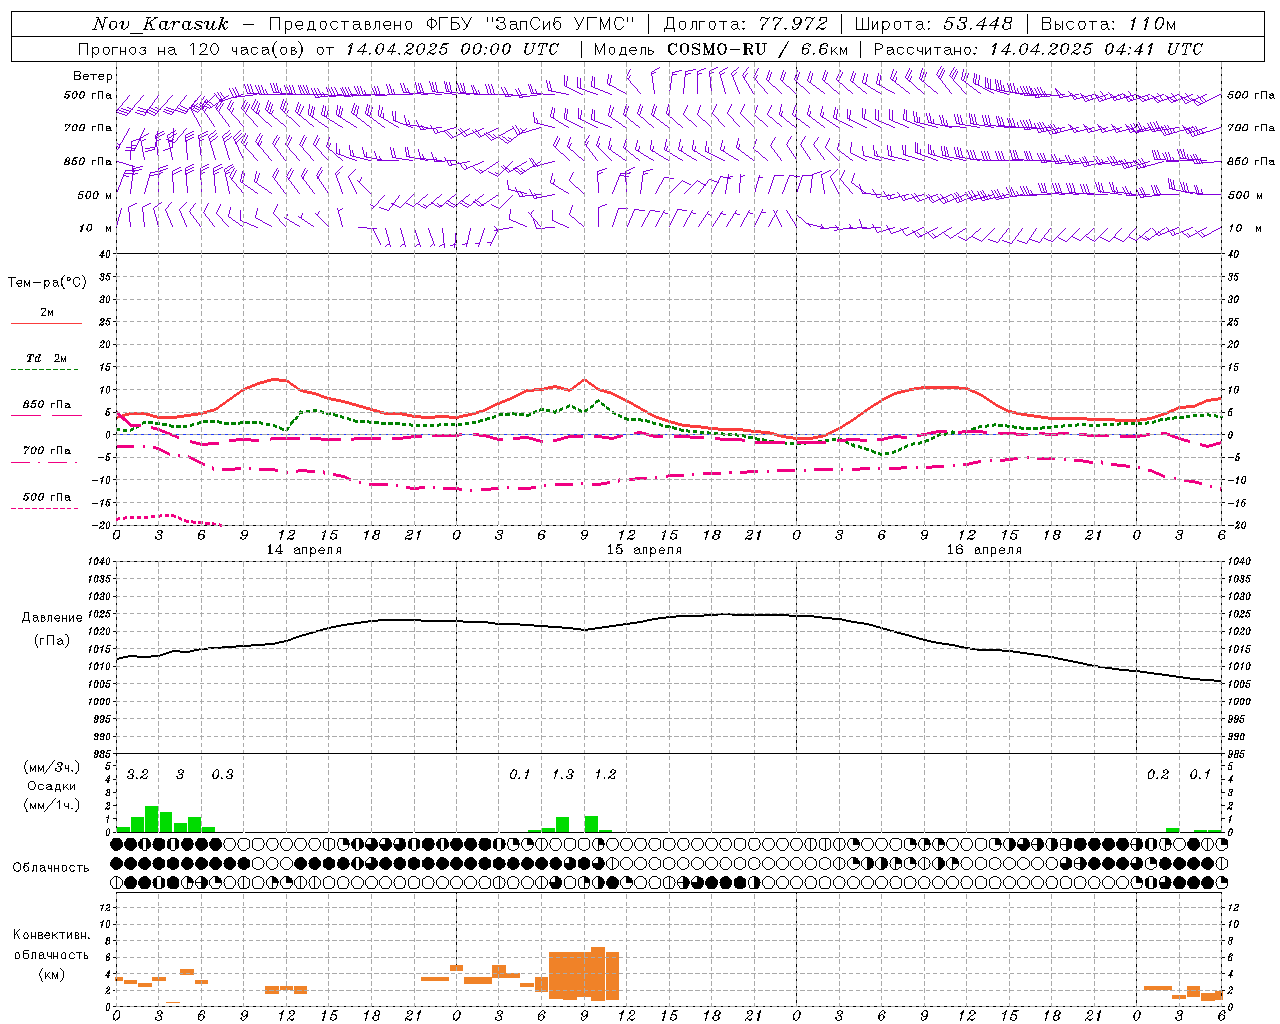Click the '1.3' precipitation total value

tap(563, 775)
